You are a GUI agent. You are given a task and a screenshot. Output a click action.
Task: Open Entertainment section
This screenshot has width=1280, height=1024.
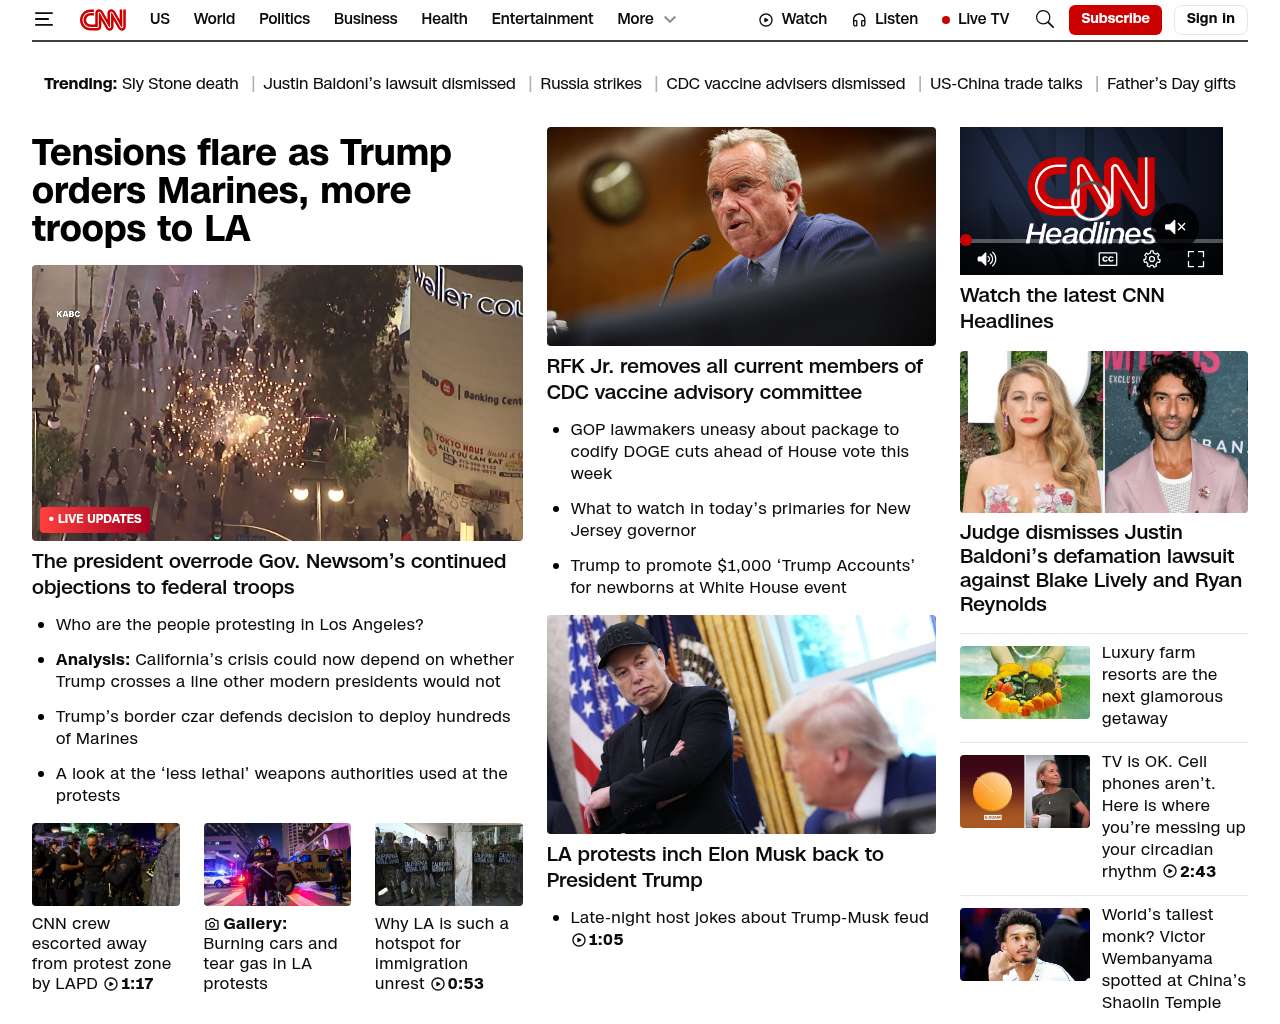pos(542,19)
